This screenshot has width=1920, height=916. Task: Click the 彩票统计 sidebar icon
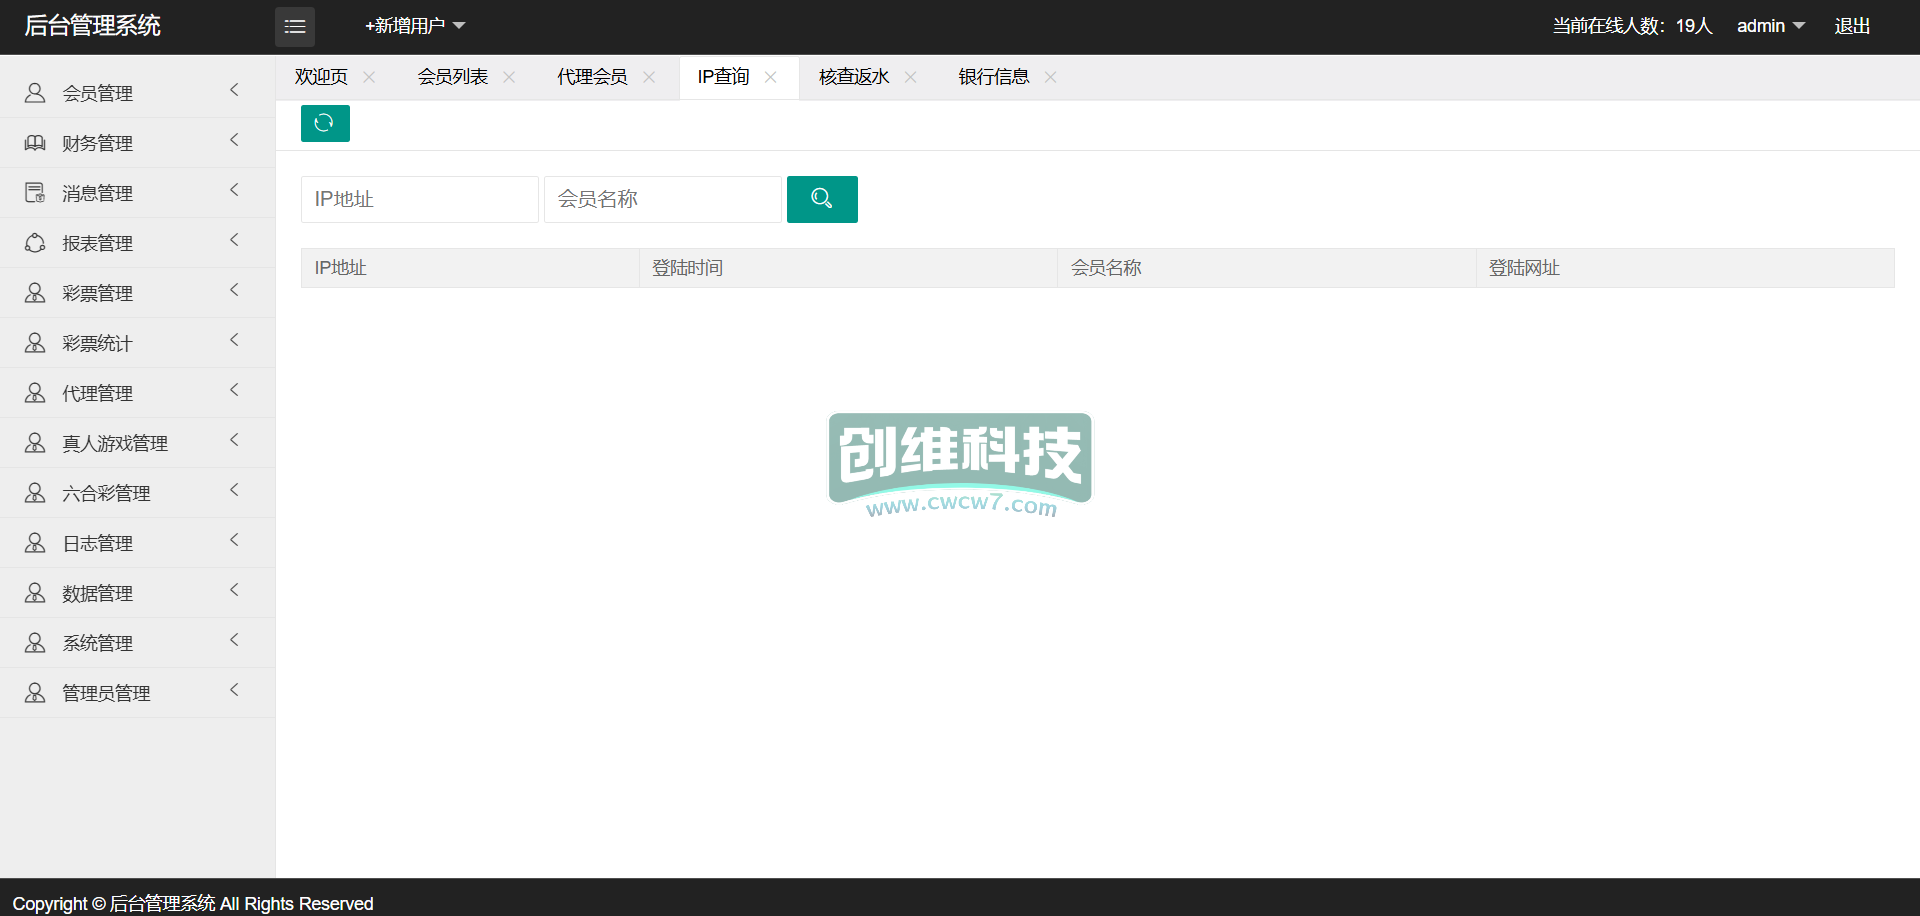pos(35,343)
